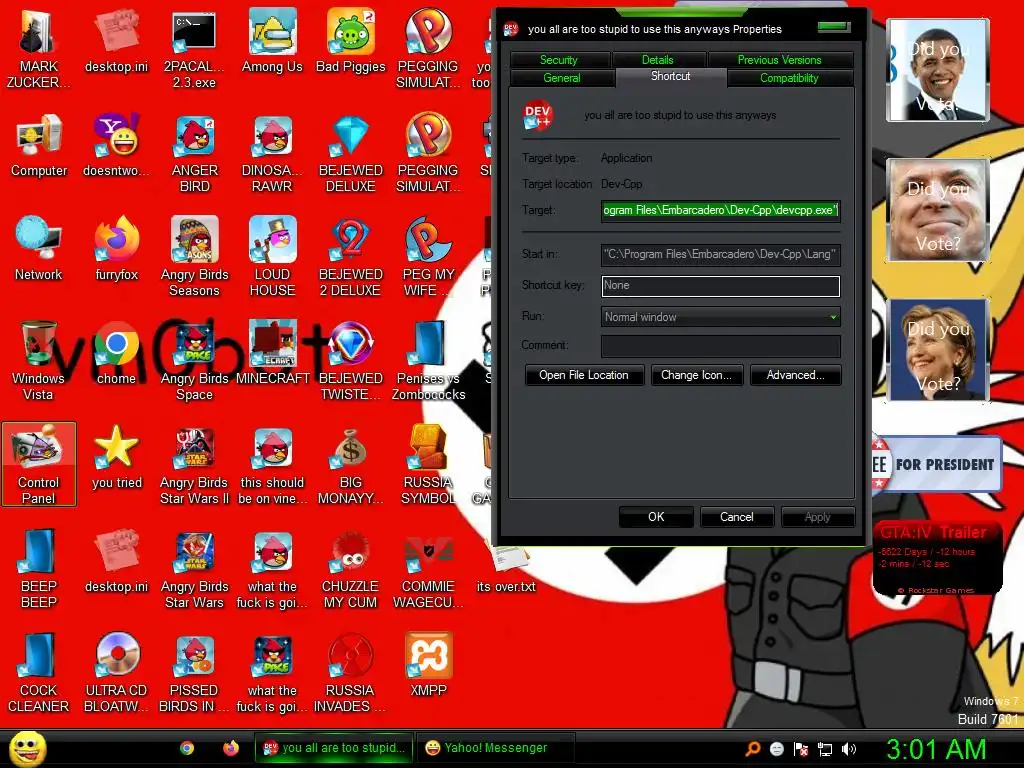Select the Bad Piggies desktop icon
Image resolution: width=1024 pixels, height=768 pixels.
(351, 40)
